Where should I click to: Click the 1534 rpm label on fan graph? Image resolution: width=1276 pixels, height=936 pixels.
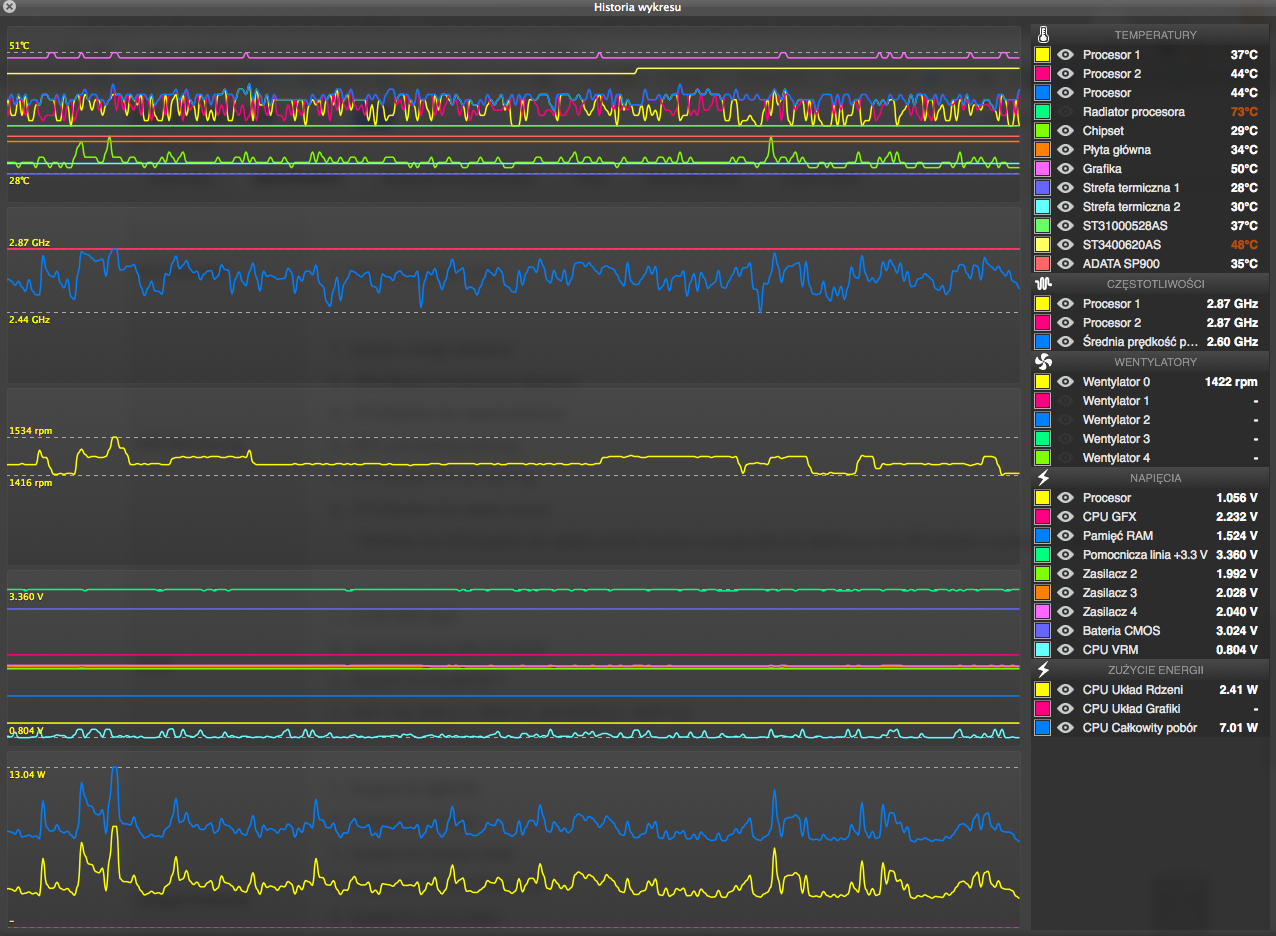tap(30, 431)
